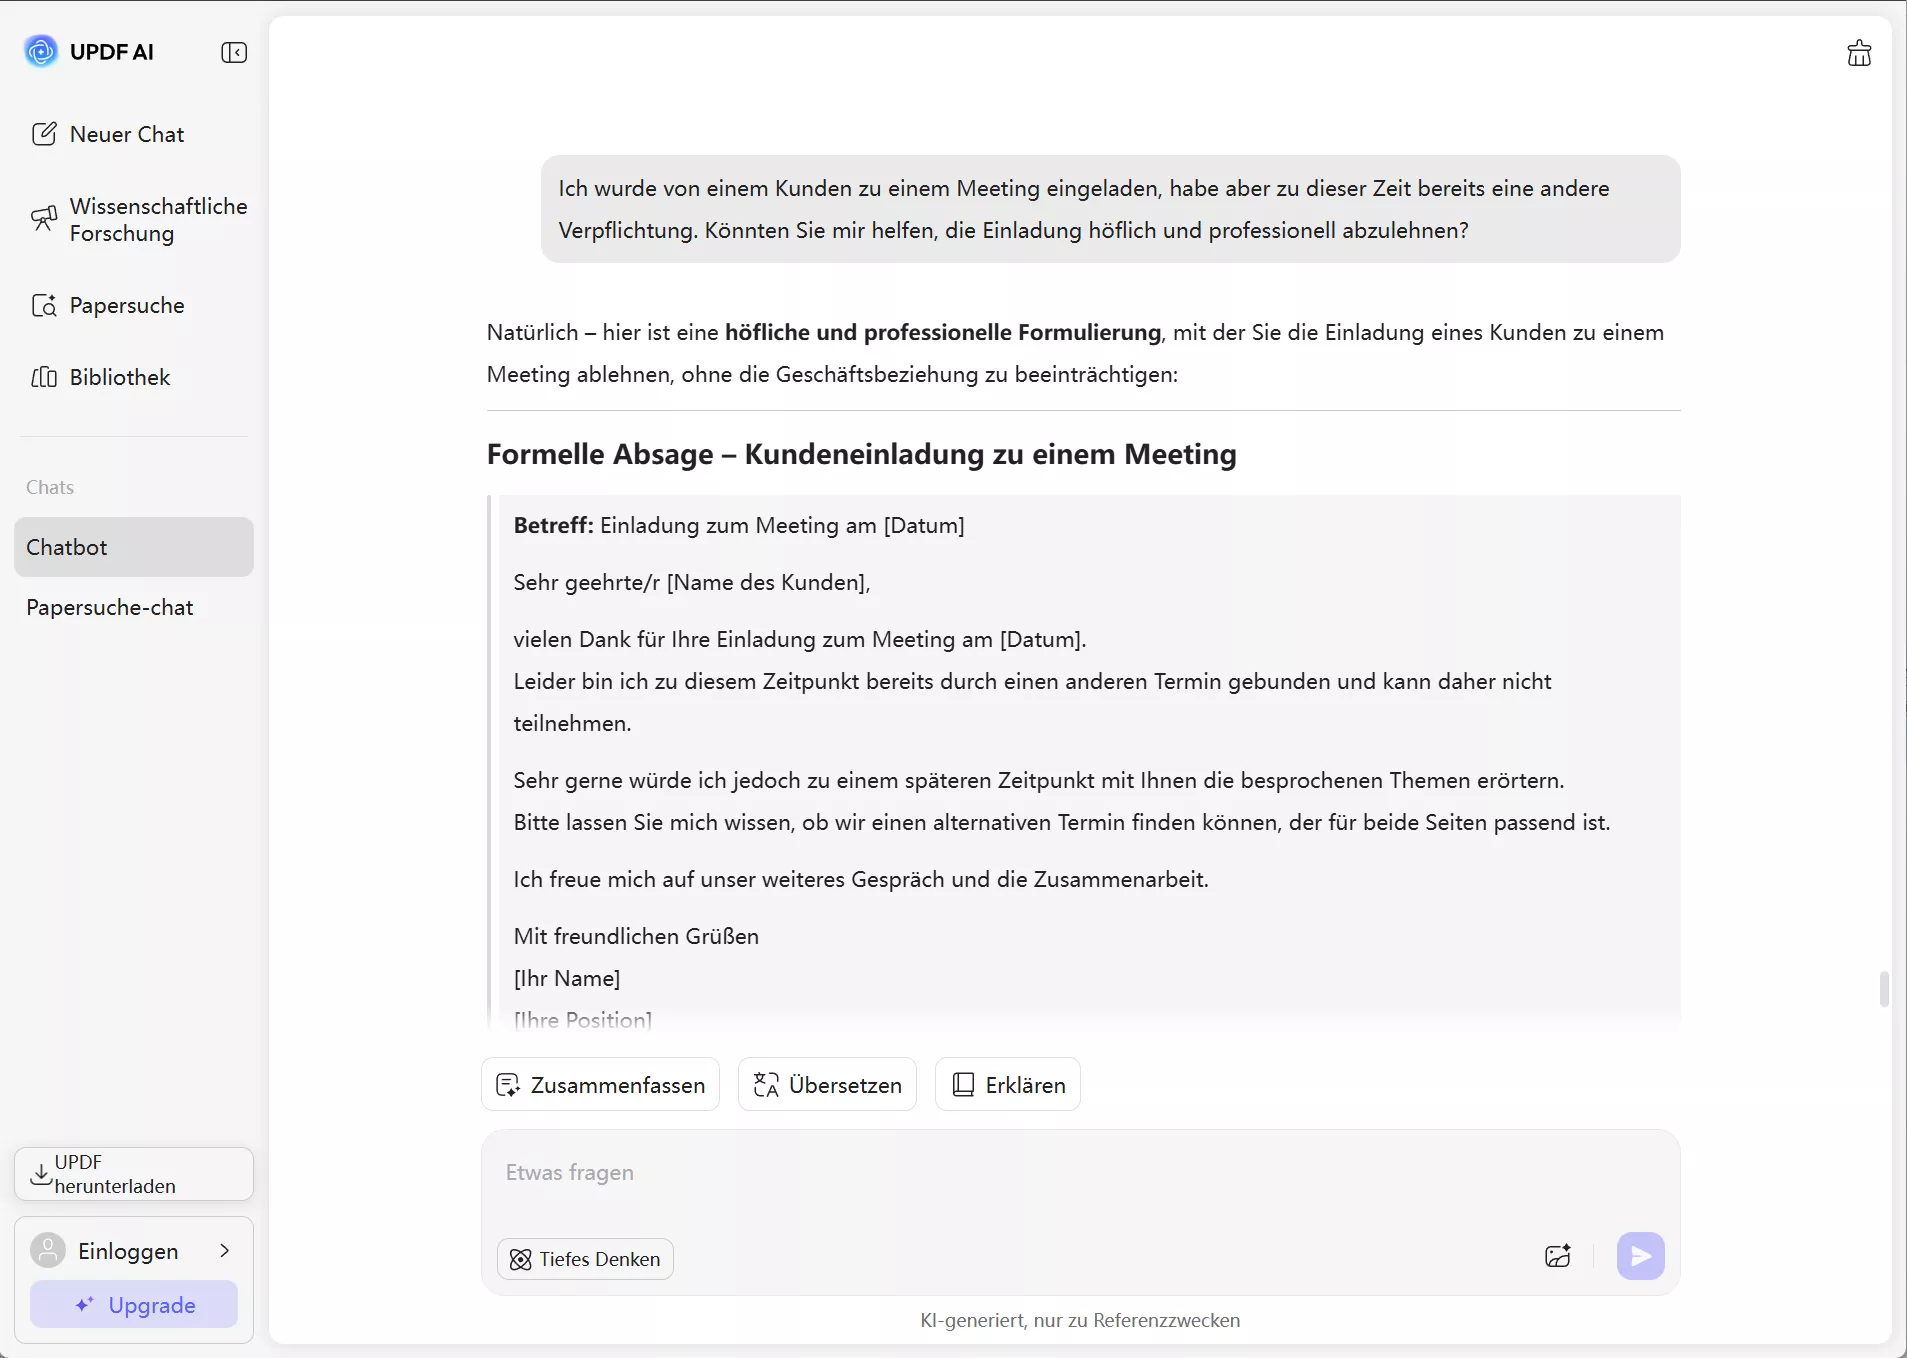
Task: Clear the conversation with the broom icon
Action: [x=1858, y=52]
